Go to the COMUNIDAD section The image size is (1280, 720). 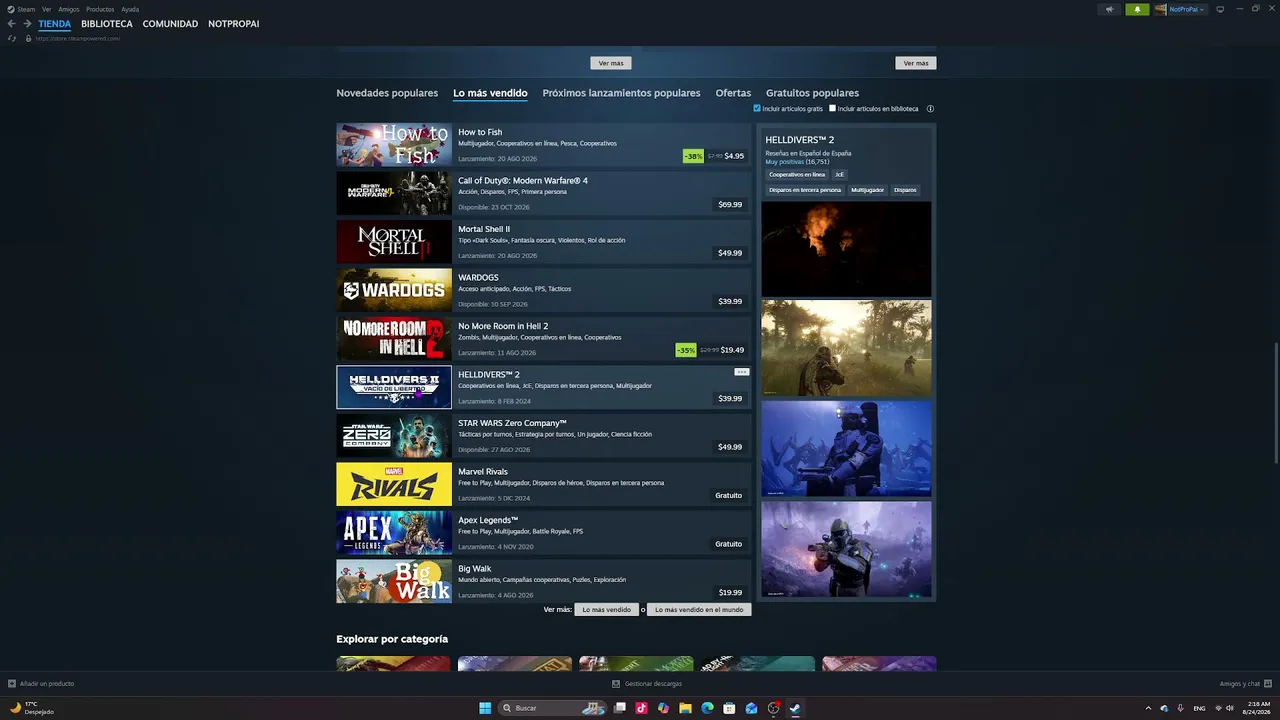pos(170,24)
